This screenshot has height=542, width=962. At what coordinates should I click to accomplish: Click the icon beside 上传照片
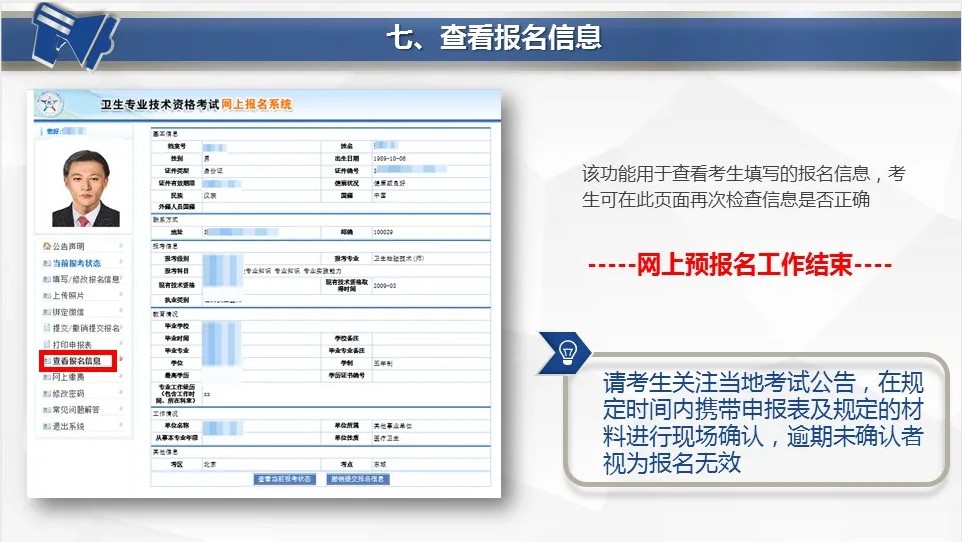tap(45, 295)
